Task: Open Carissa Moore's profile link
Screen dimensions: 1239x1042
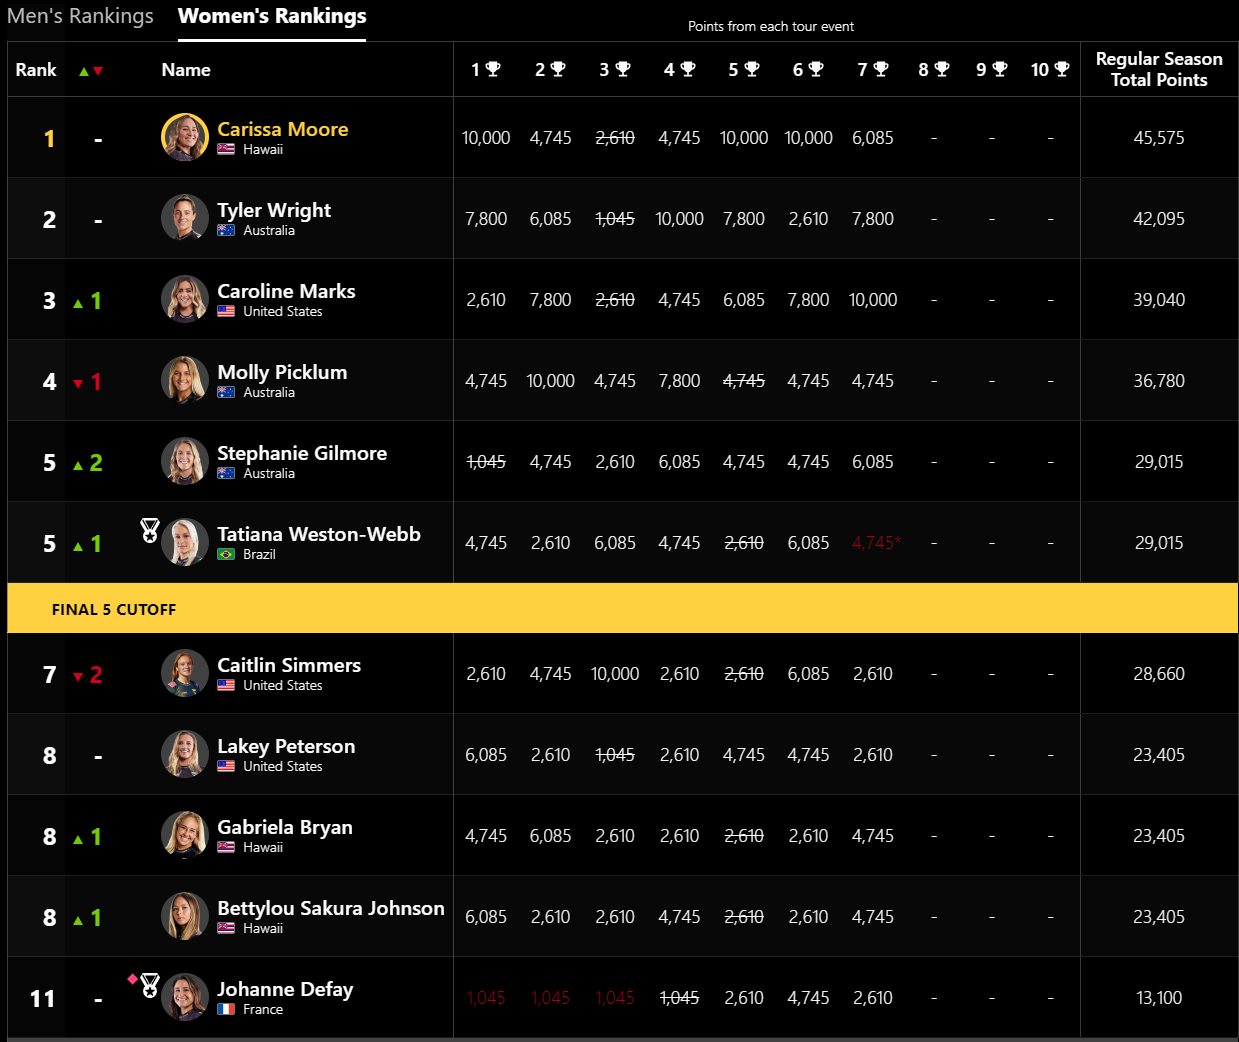Action: pos(283,129)
